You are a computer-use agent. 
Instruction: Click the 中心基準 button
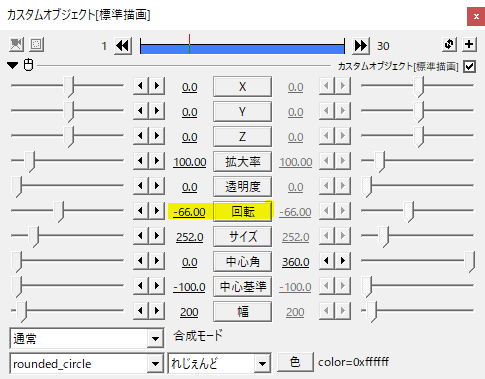tap(242, 287)
